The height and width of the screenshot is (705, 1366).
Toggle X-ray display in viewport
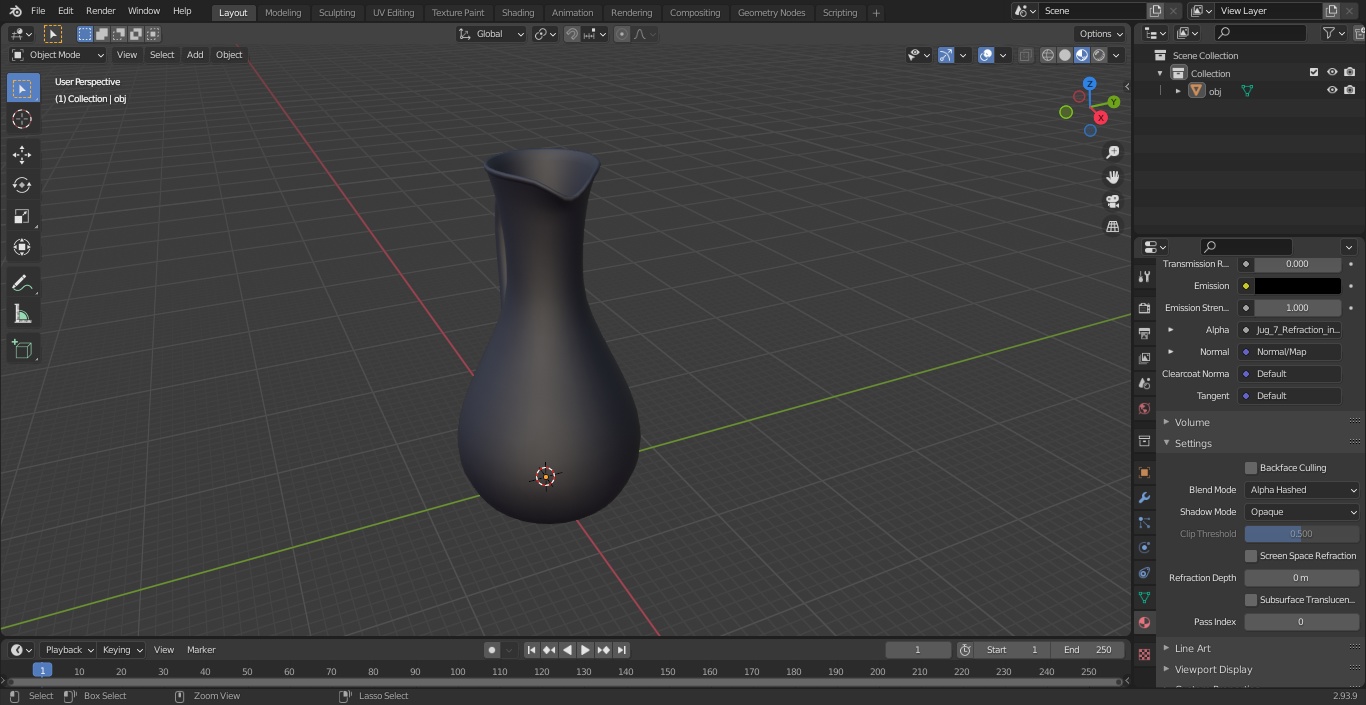pyautogui.click(x=1025, y=55)
